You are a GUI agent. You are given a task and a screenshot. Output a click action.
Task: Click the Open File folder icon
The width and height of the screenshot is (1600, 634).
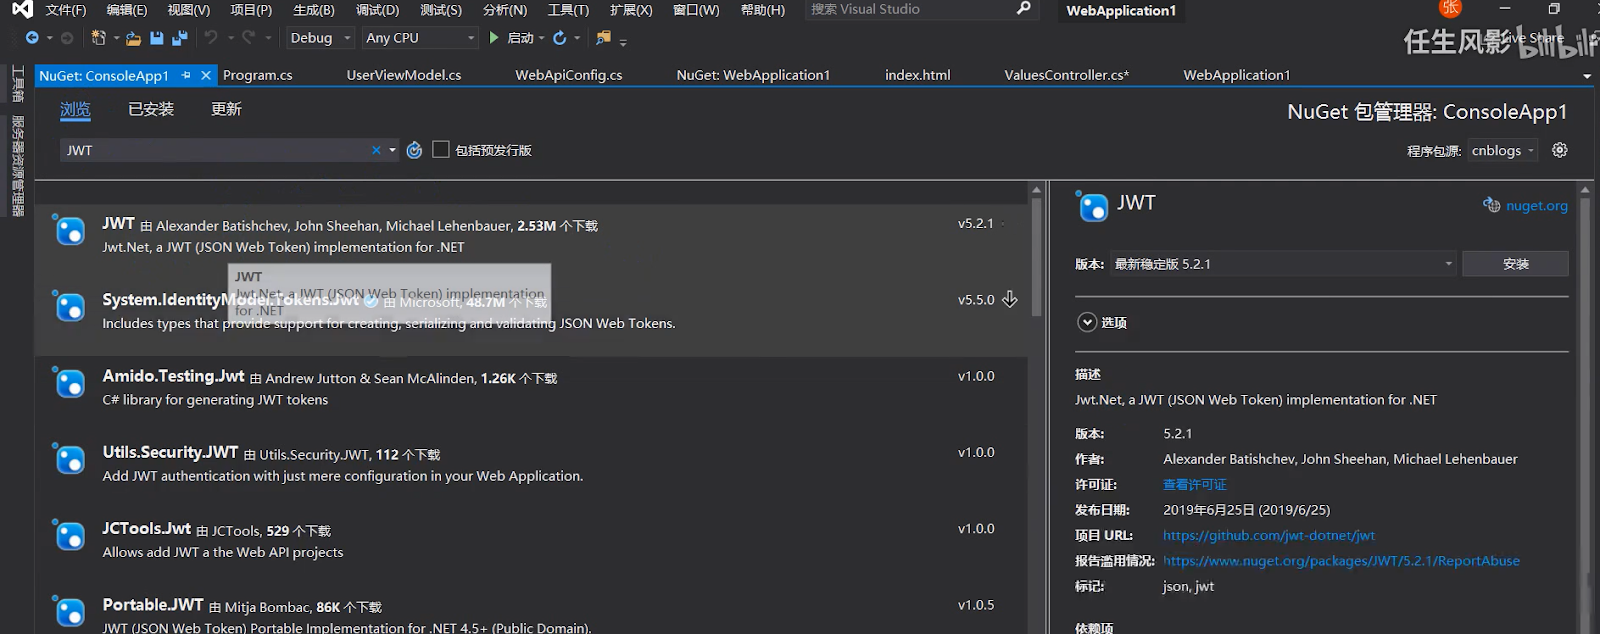point(133,38)
